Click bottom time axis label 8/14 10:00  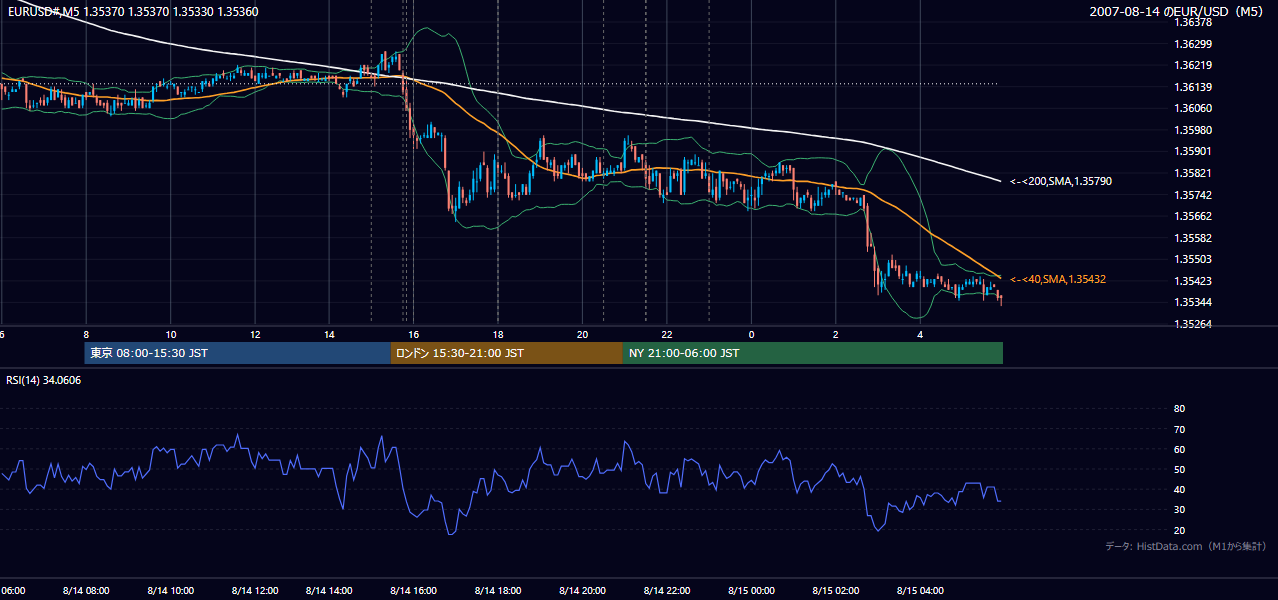tap(170, 591)
